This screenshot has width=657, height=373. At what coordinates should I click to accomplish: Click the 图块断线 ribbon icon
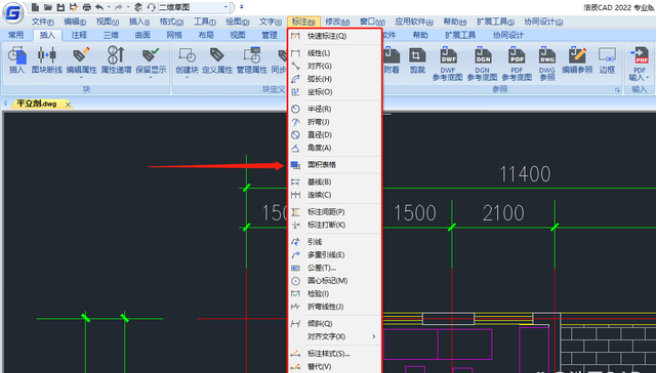coord(47,61)
